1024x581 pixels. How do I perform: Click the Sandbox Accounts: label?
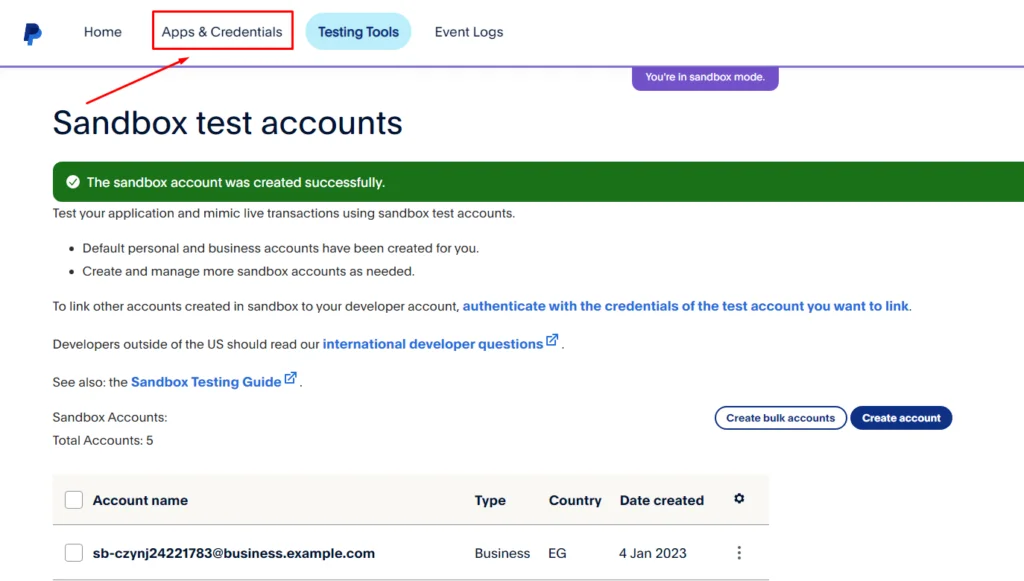(x=110, y=417)
